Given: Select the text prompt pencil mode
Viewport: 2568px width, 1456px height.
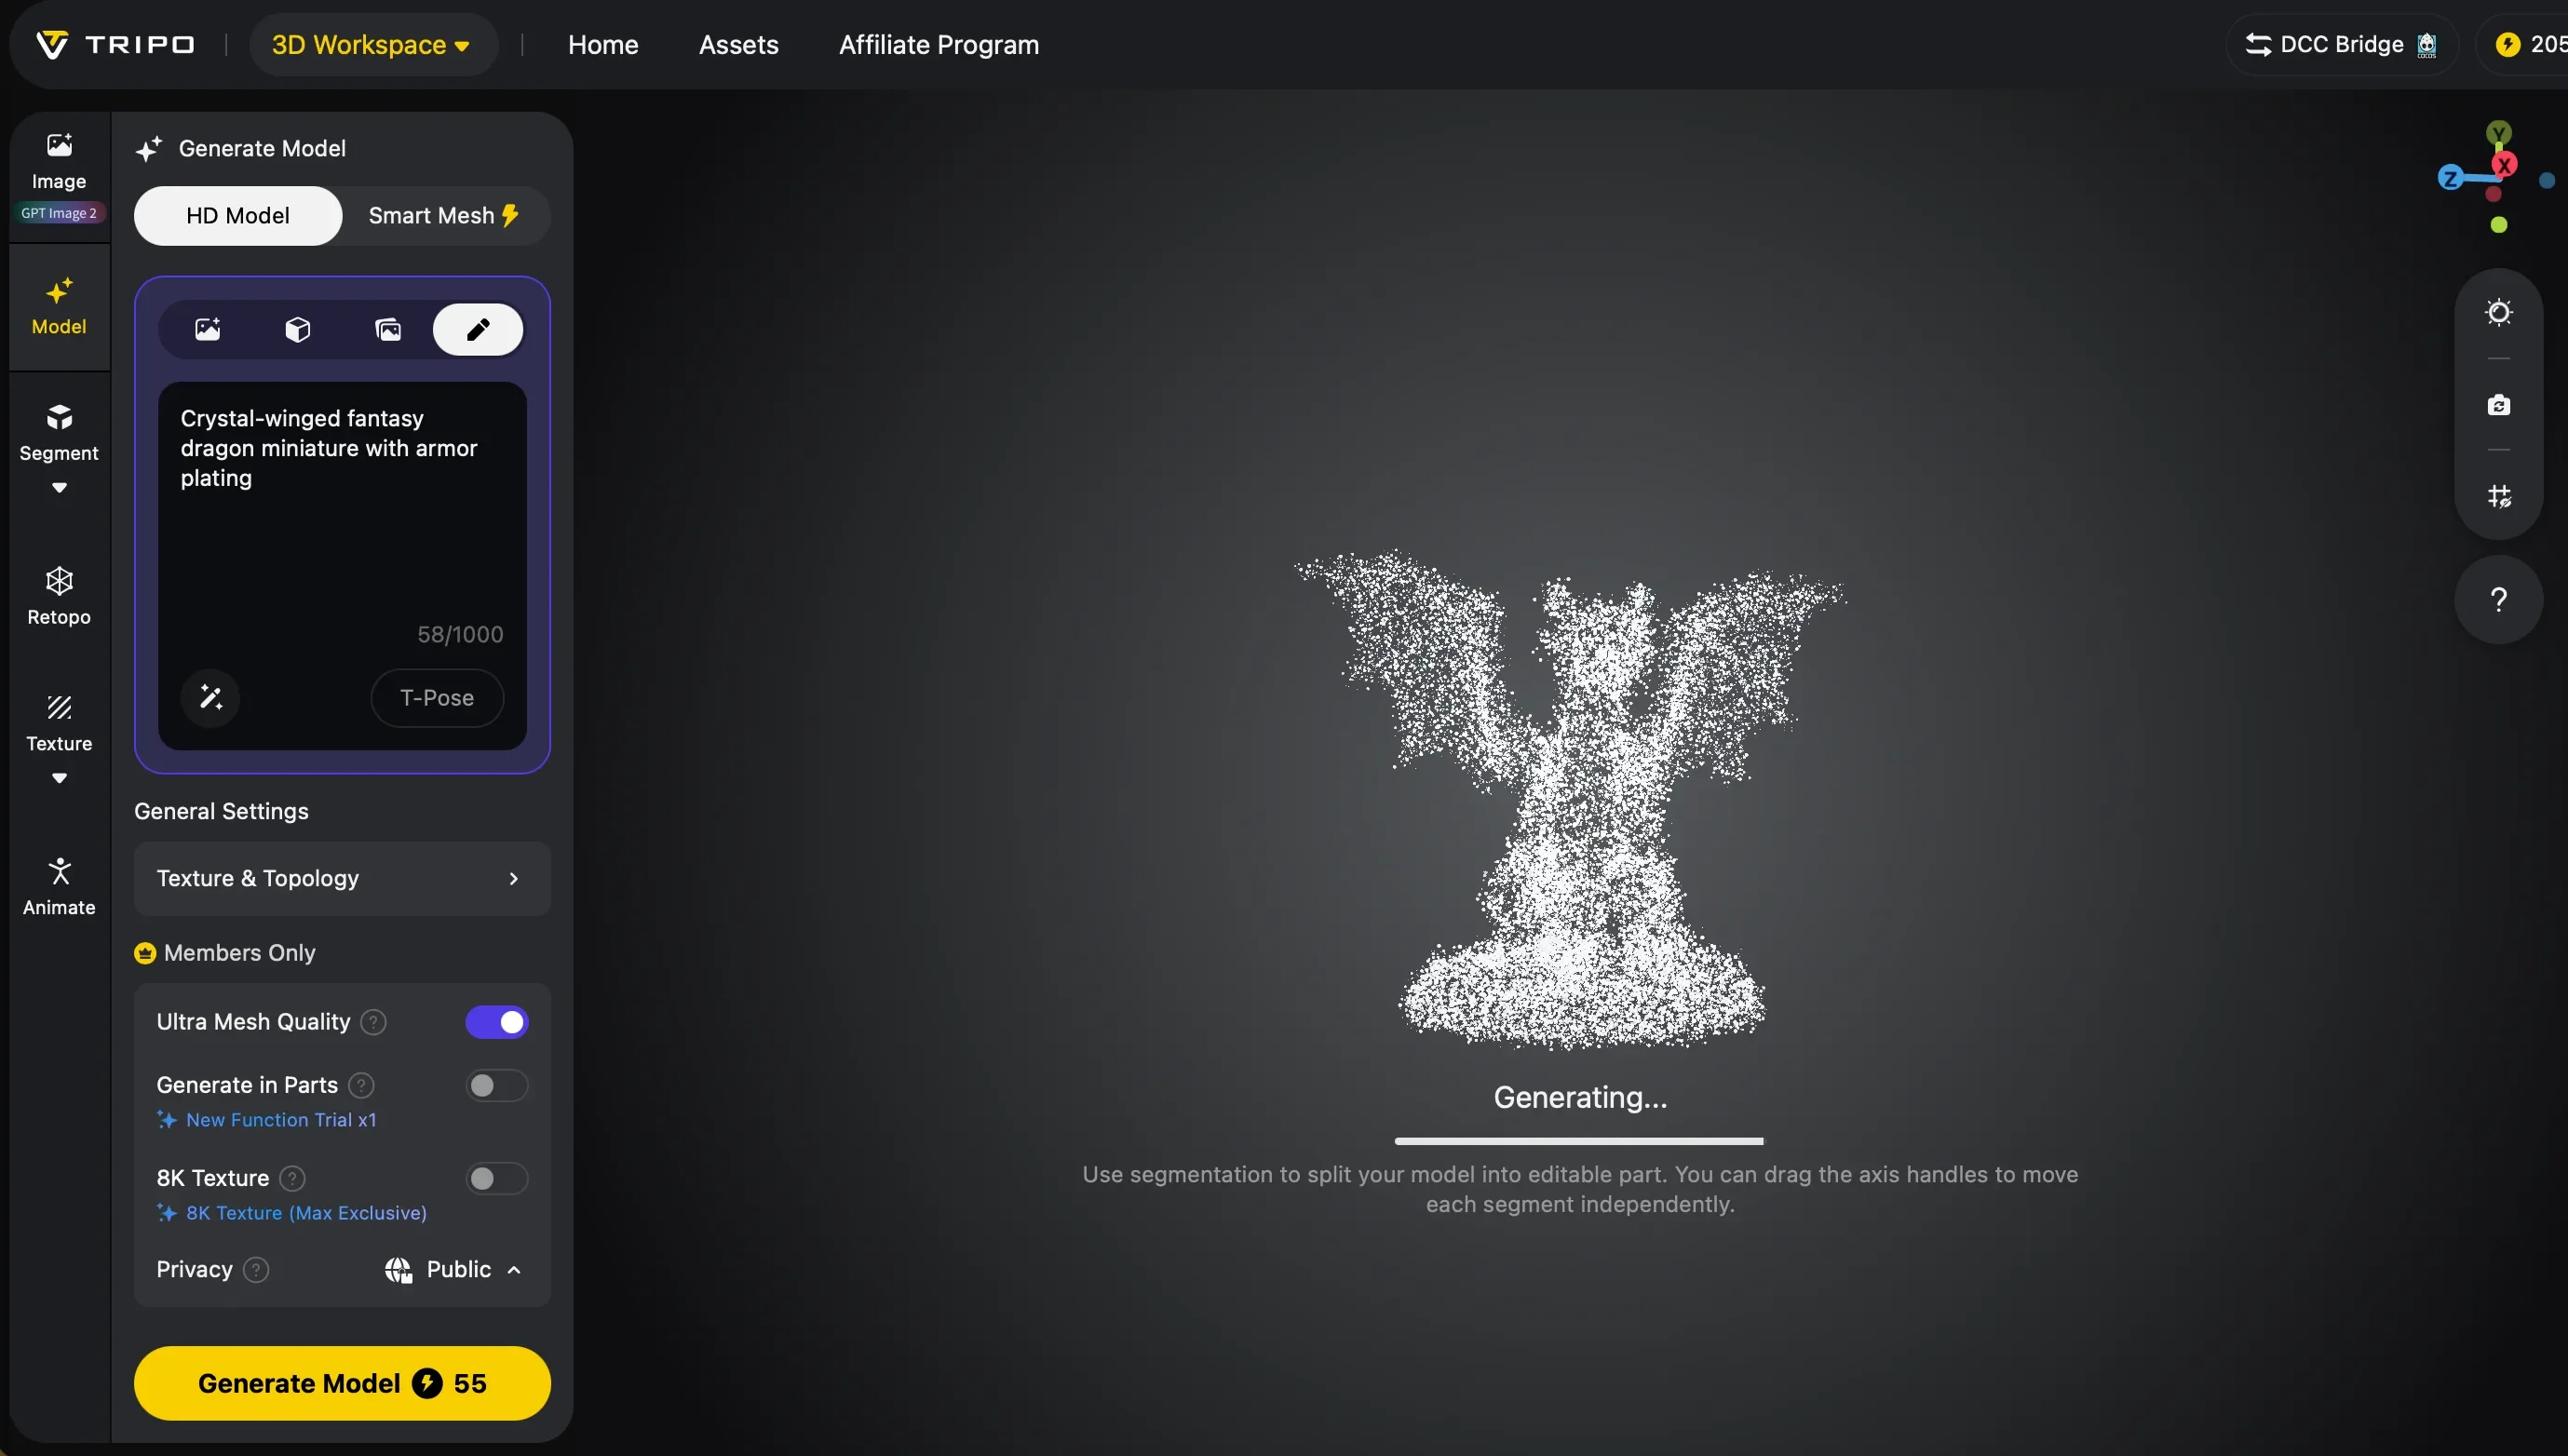Looking at the screenshot, I should pos(477,329).
